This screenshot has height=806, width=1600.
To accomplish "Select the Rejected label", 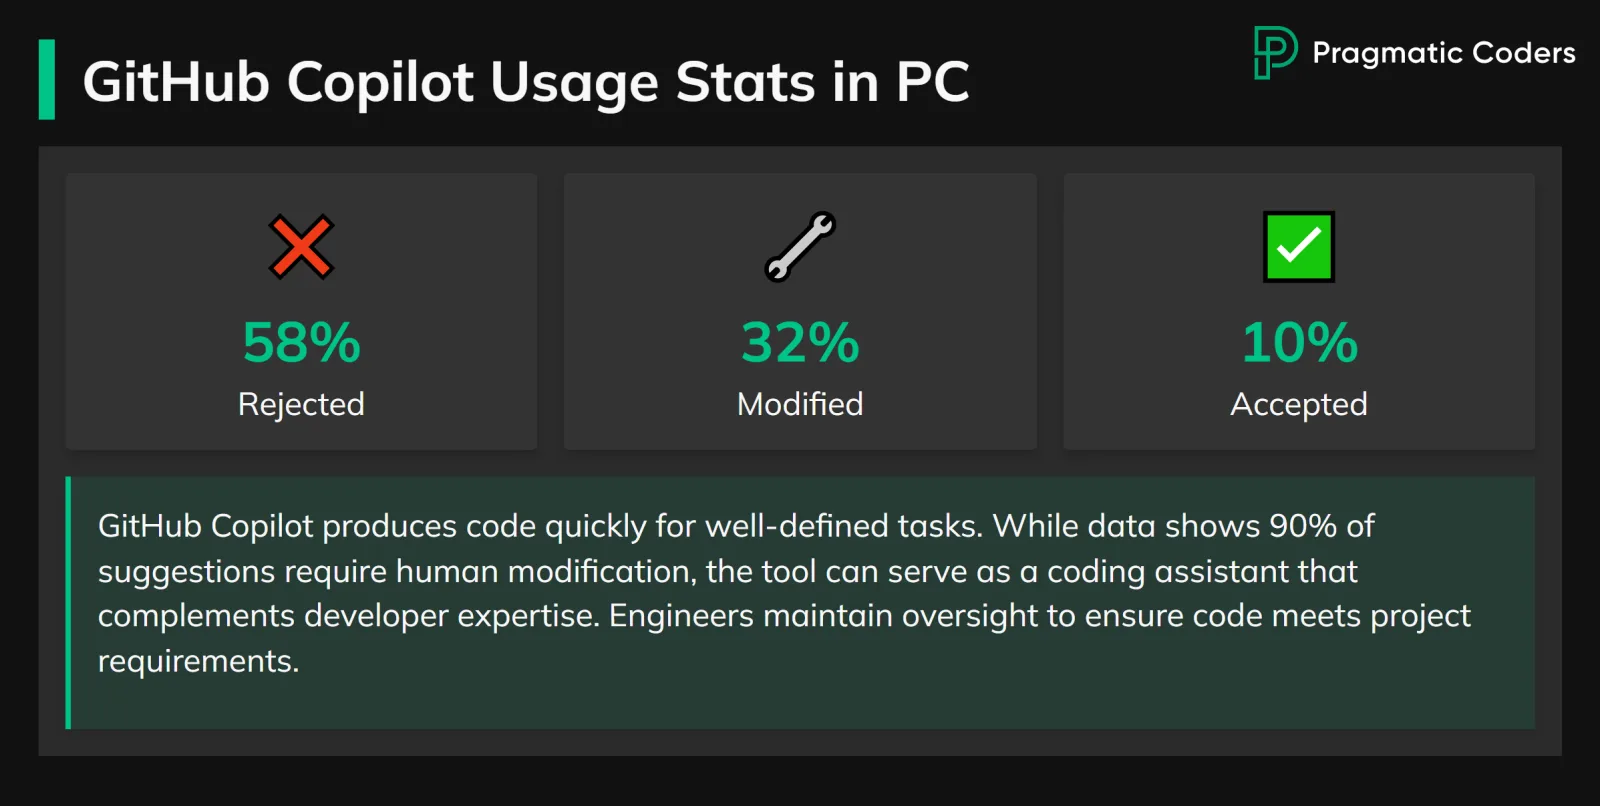I will click(301, 404).
